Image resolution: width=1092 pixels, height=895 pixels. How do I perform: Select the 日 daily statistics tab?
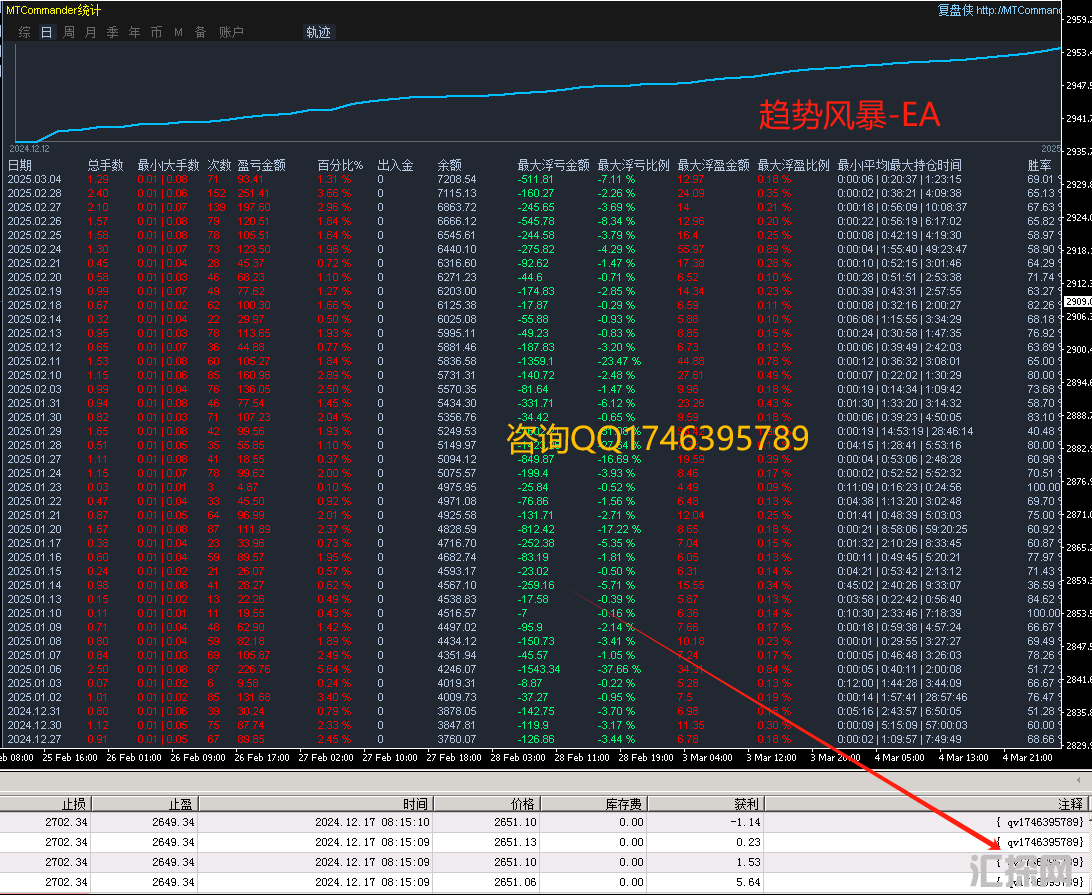coord(47,32)
